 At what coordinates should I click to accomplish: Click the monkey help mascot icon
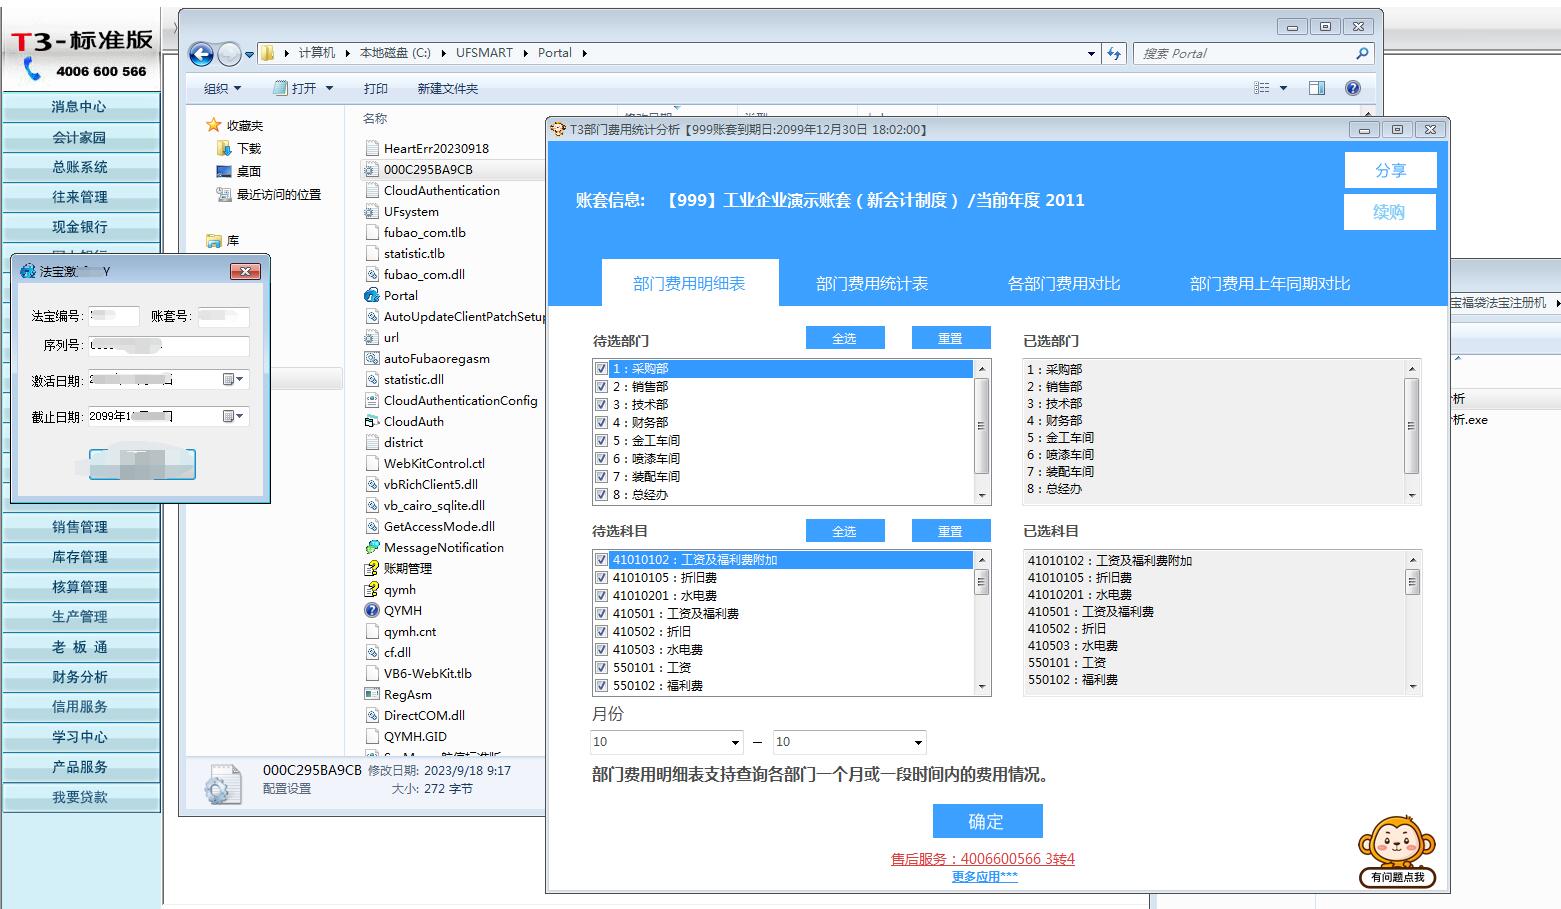(x=1397, y=850)
